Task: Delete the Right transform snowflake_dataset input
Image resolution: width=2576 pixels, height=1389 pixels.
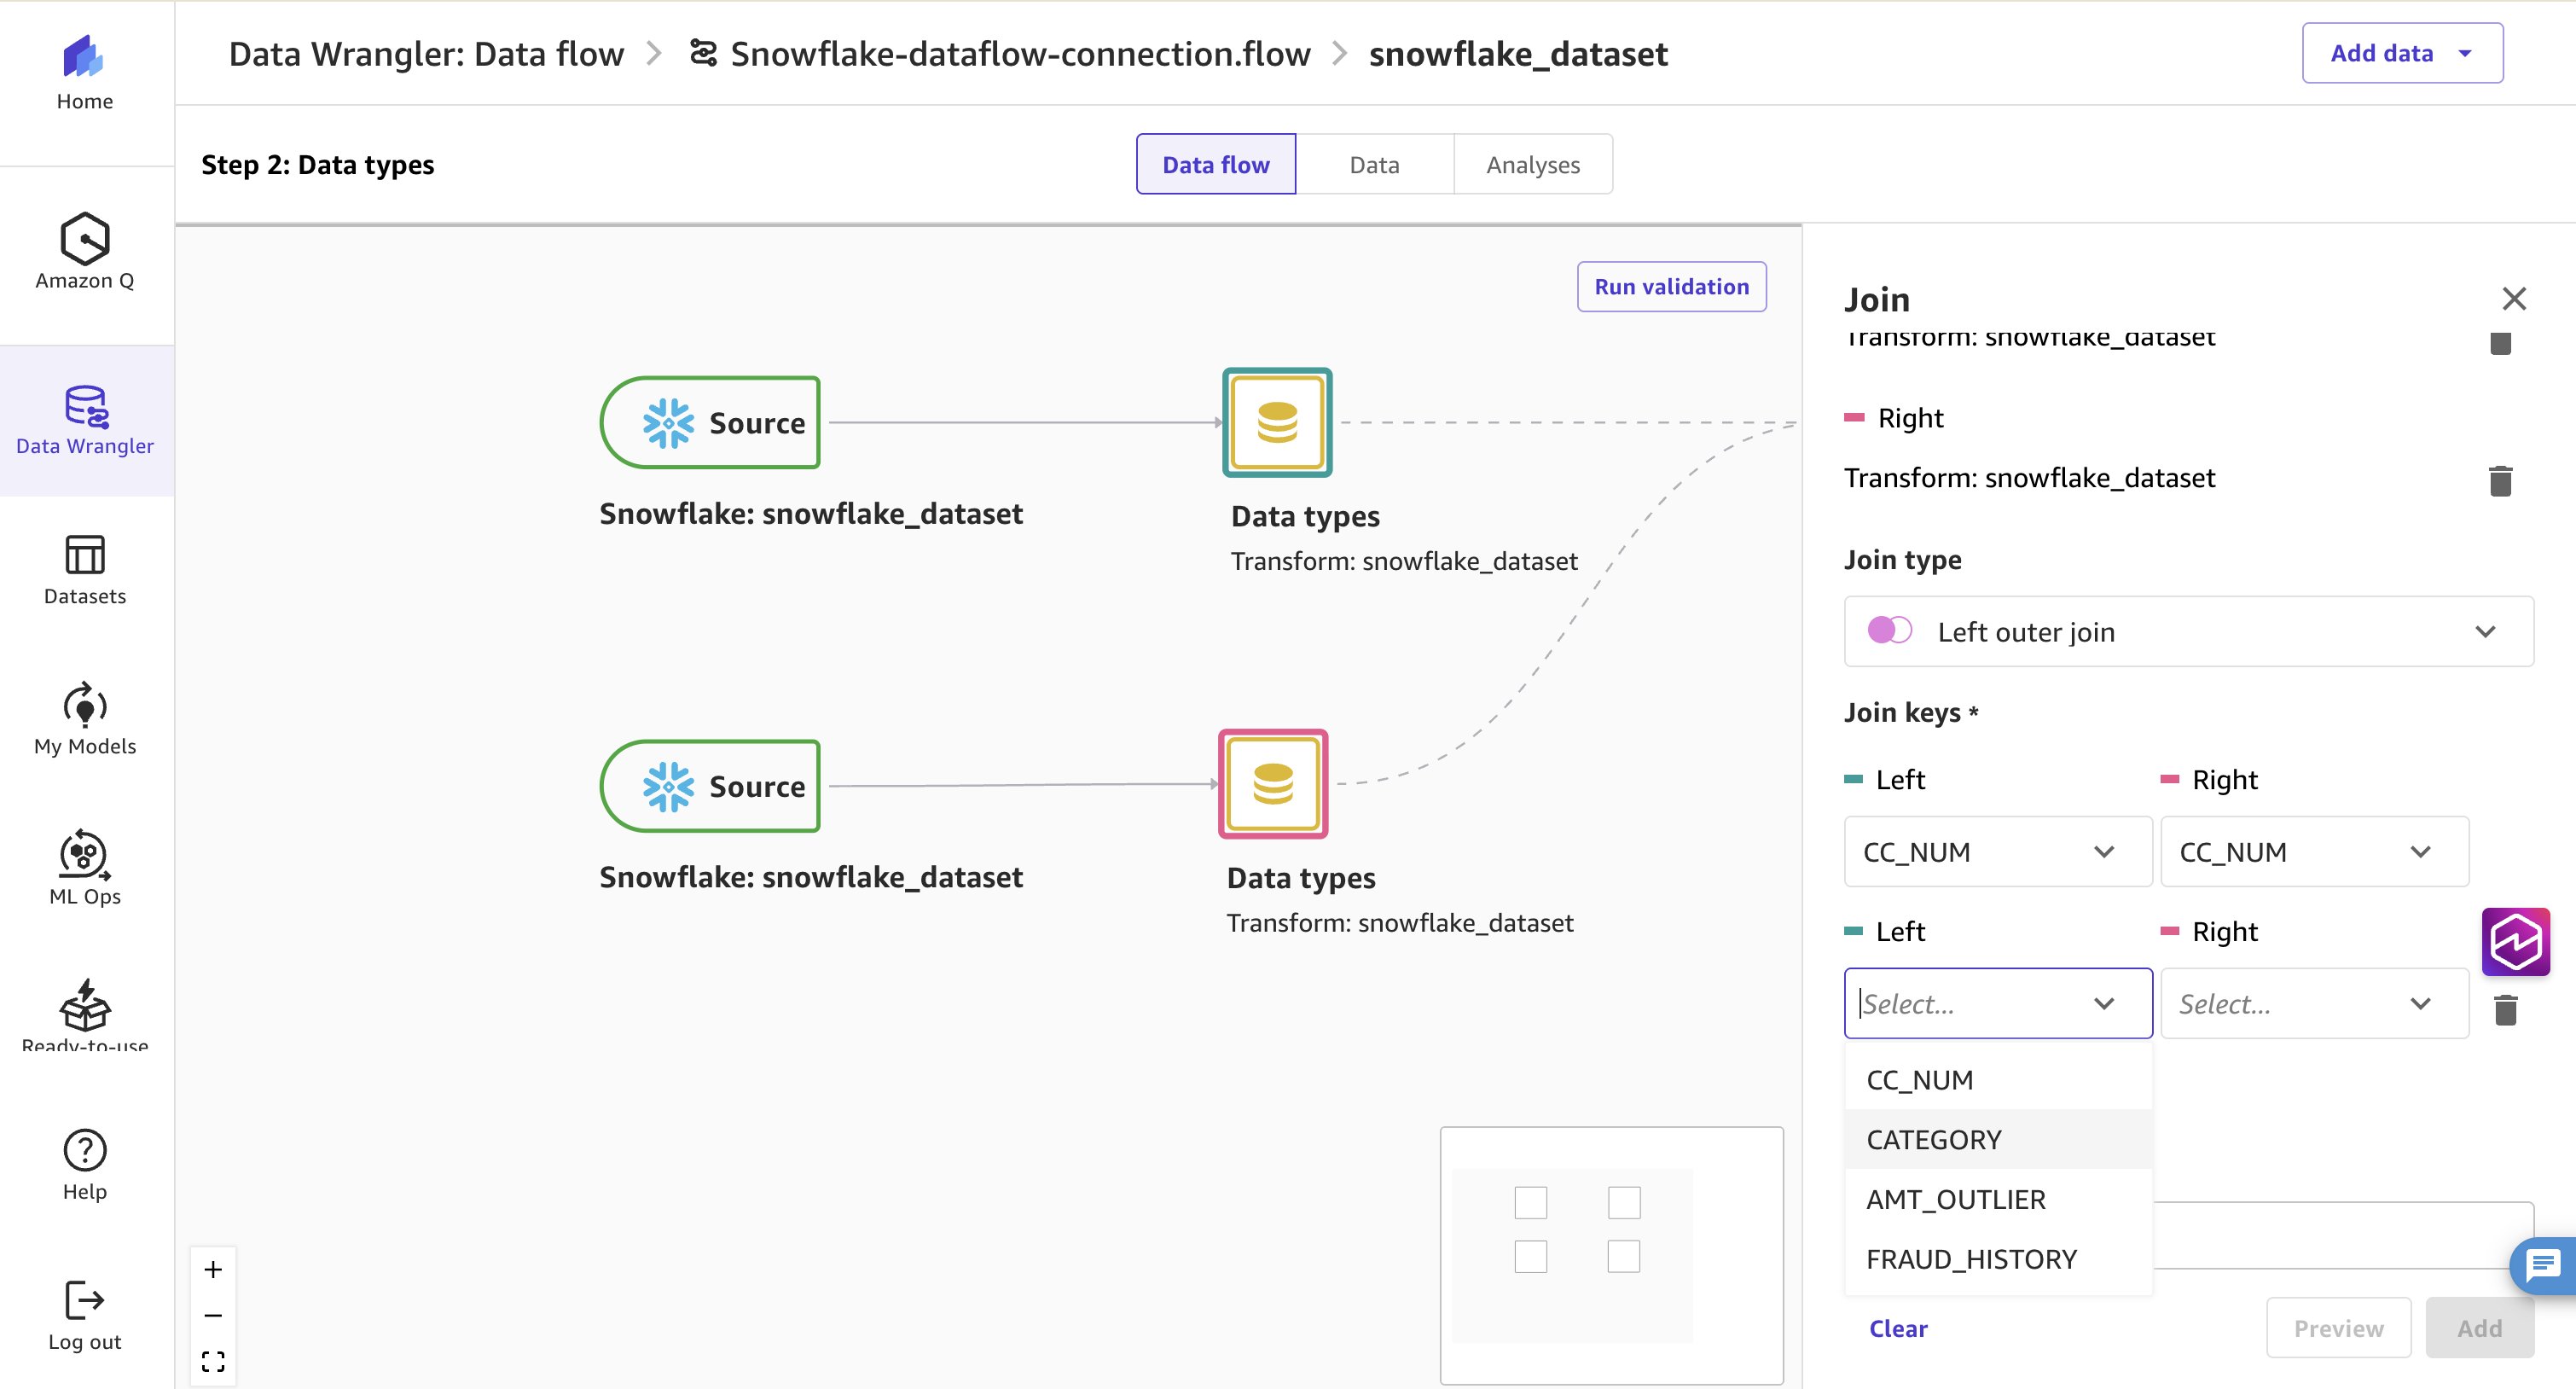Action: click(2500, 481)
